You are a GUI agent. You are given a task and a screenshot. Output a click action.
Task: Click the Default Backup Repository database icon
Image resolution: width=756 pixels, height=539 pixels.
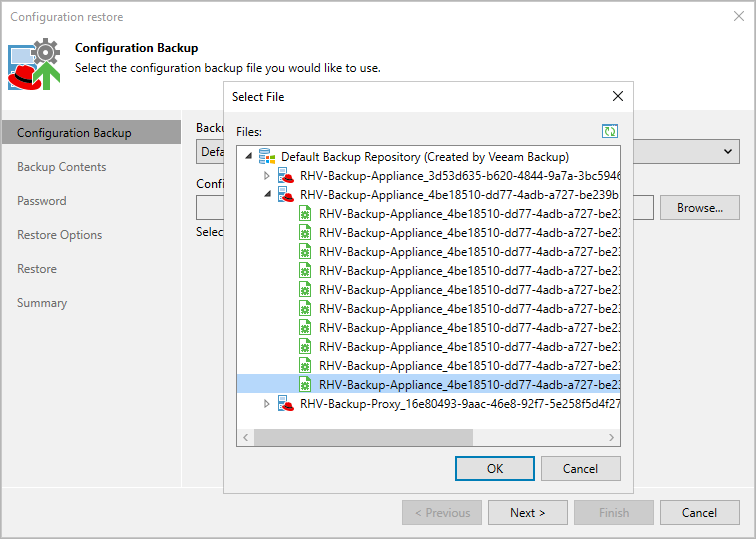point(267,157)
